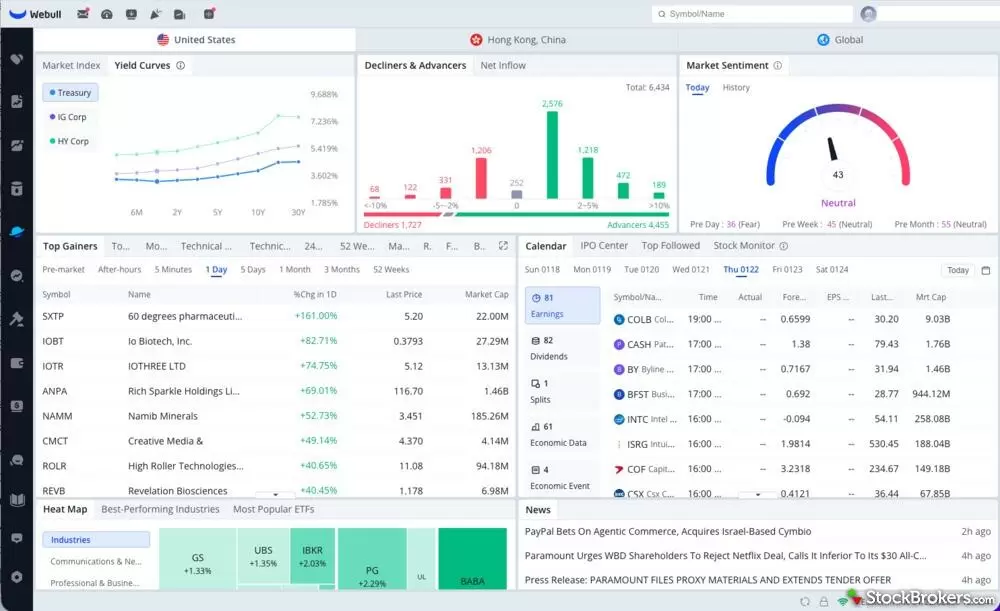This screenshot has height=611, width=1000.
Task: Click the alerts flag icon in the top toolbar
Action: coord(154,13)
